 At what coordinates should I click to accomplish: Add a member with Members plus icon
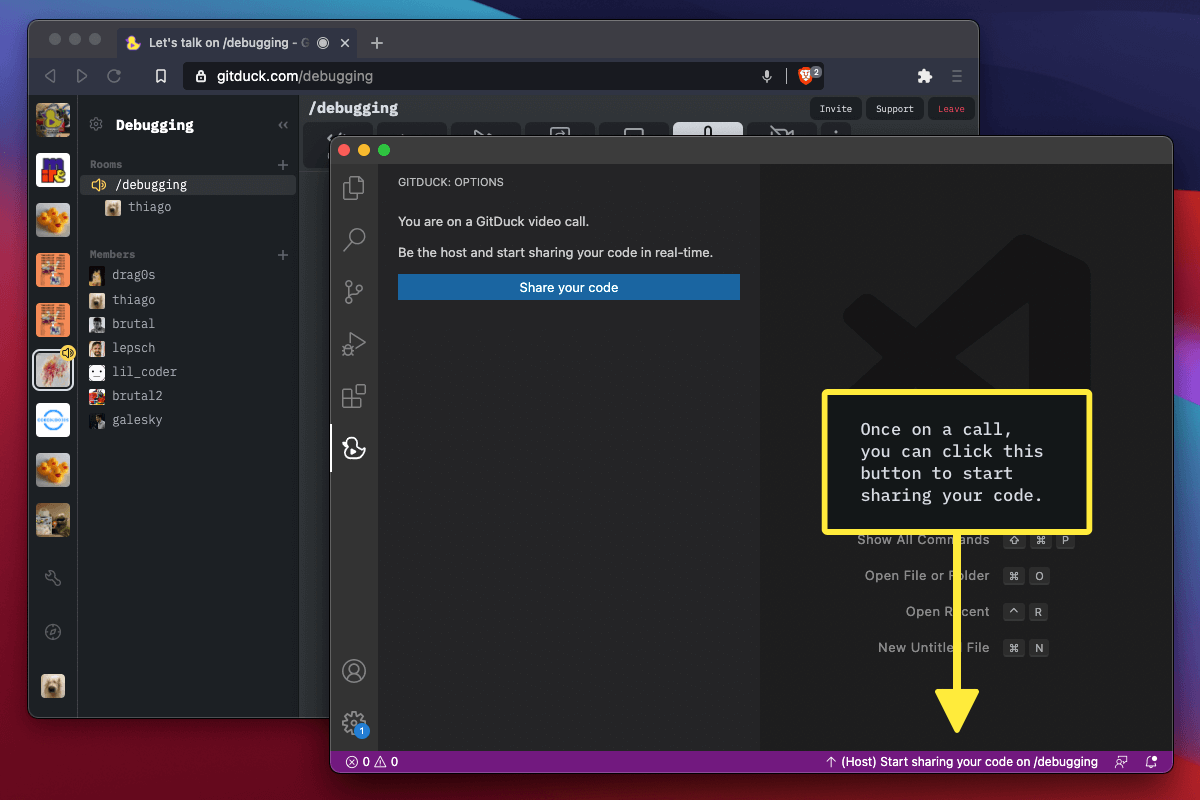[x=283, y=255]
